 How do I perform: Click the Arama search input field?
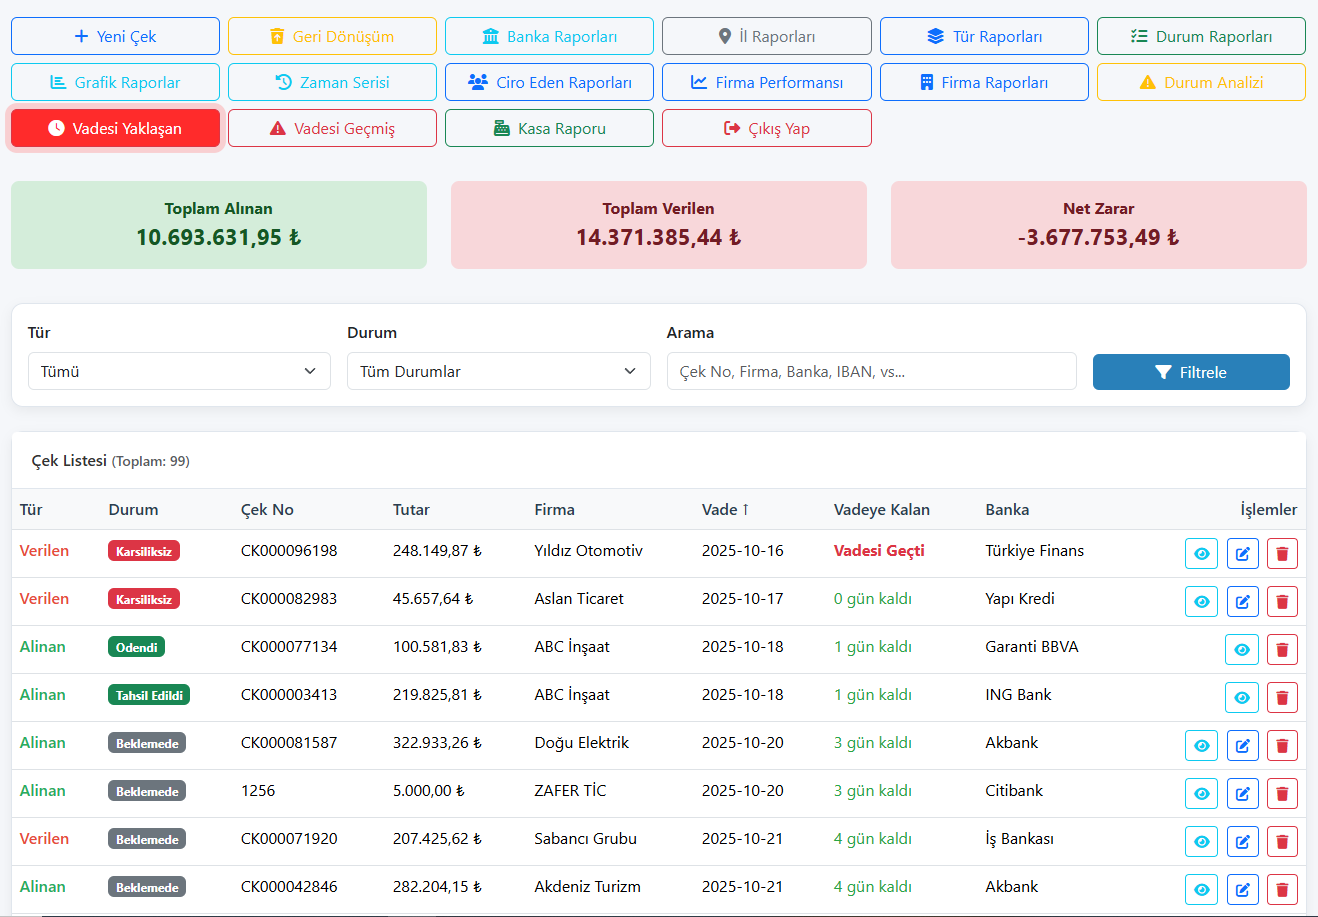tap(871, 371)
